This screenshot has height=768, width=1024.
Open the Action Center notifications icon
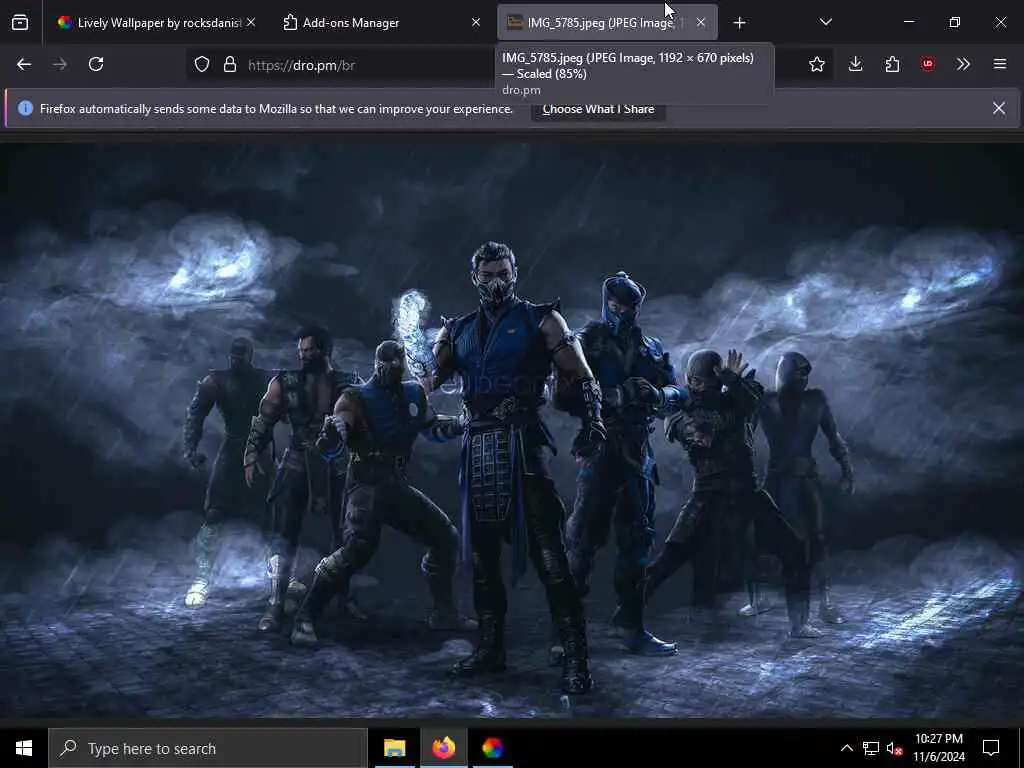click(991, 748)
